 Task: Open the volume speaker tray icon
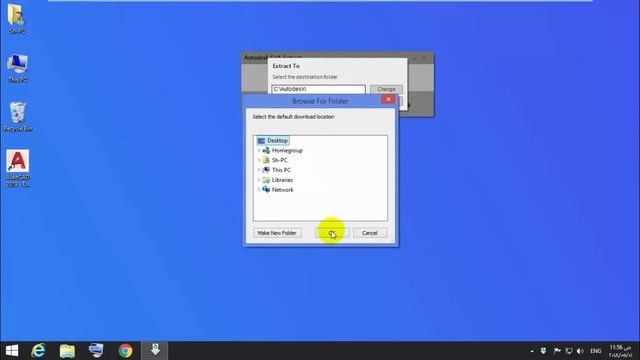pos(580,351)
